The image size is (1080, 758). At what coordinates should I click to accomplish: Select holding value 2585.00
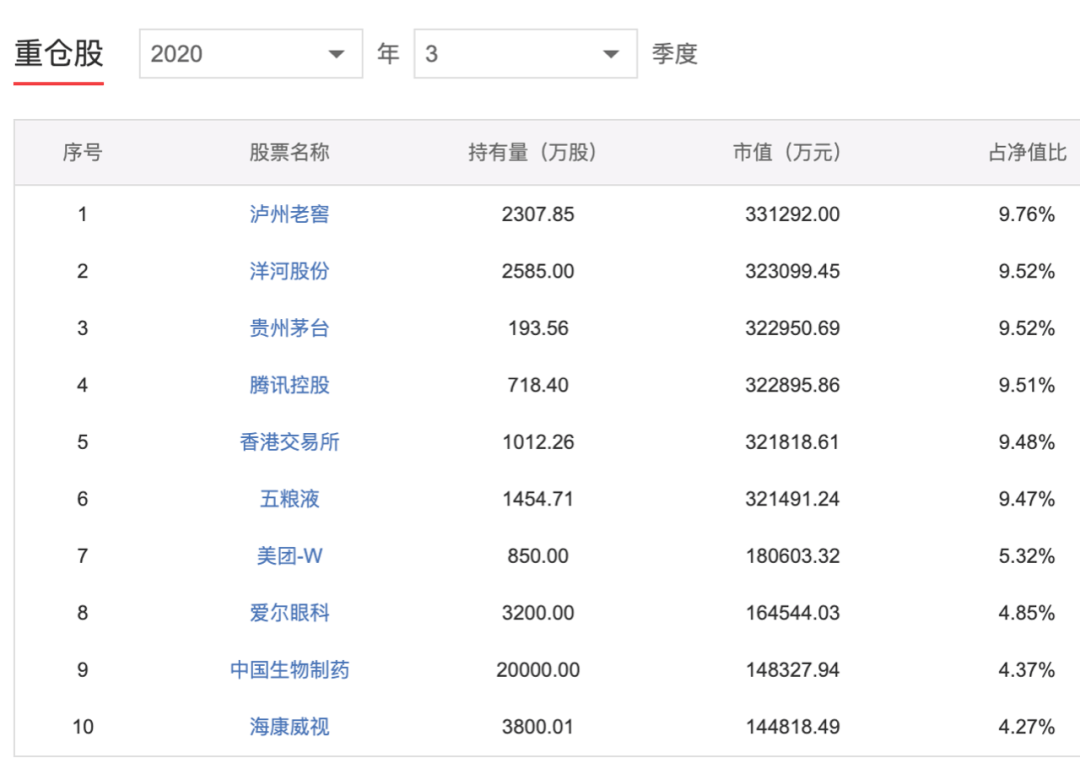(538, 271)
